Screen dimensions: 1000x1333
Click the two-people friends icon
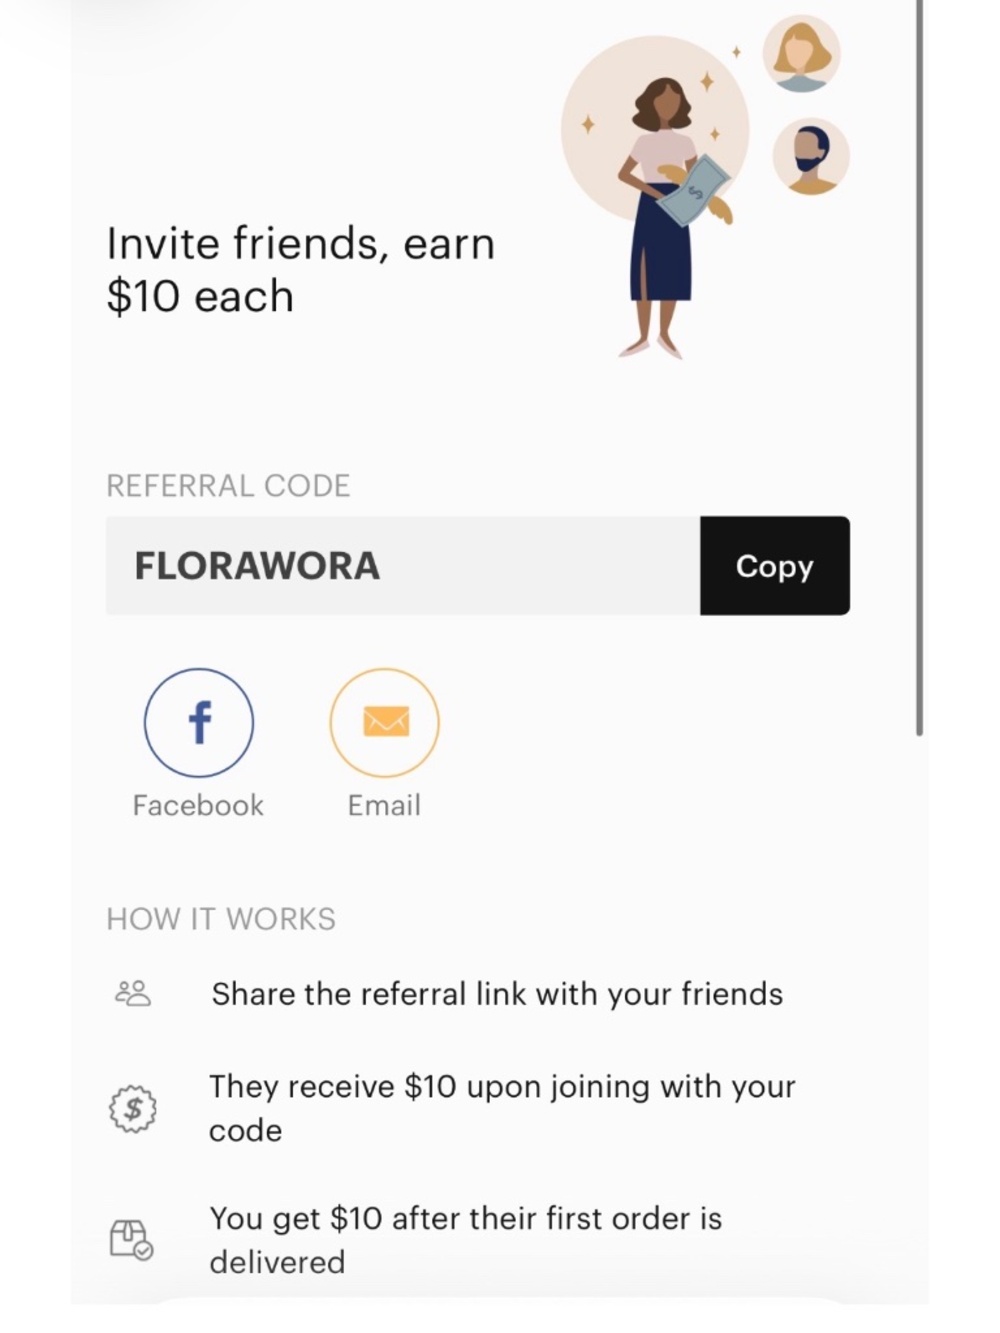133,993
